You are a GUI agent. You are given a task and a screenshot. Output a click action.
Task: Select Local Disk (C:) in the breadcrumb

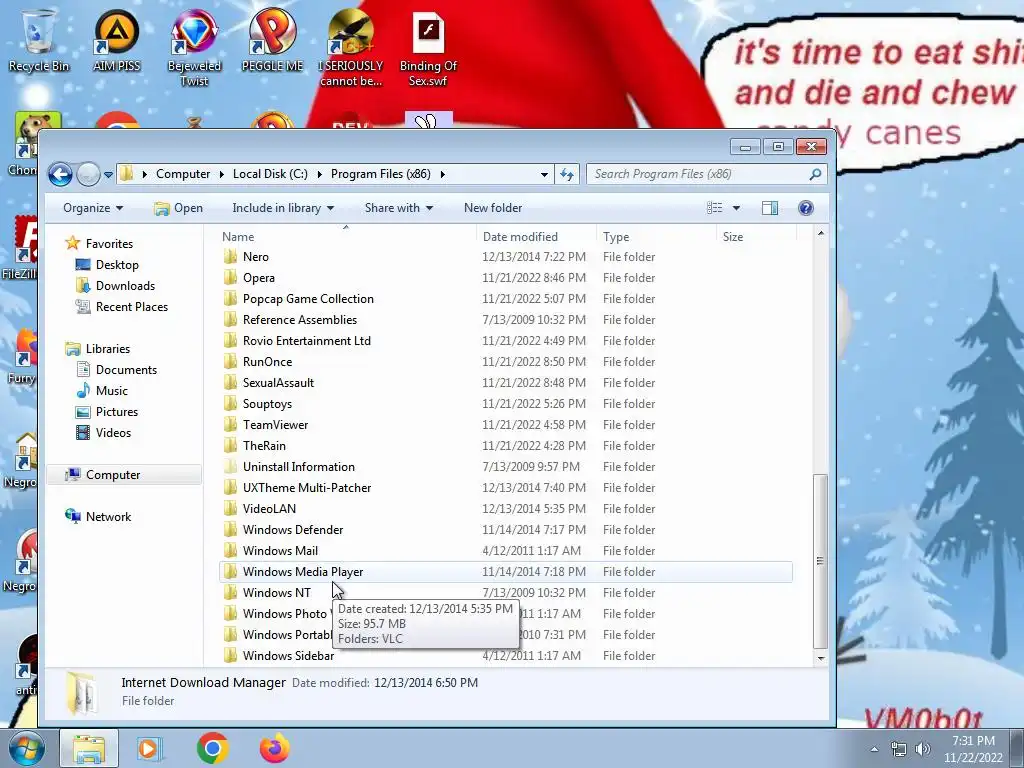pos(270,174)
